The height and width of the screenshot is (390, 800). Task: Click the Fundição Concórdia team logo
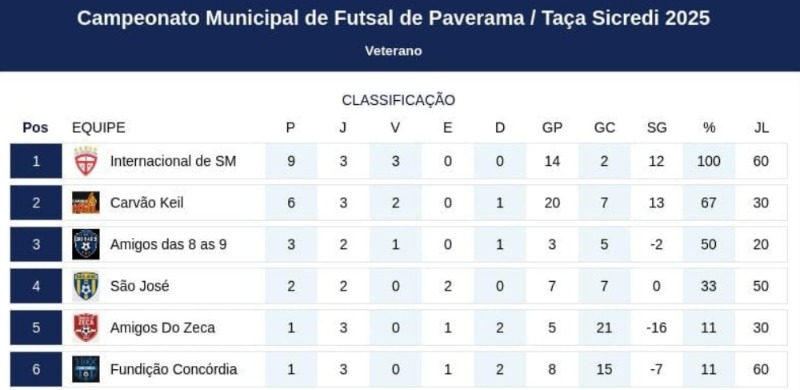click(86, 369)
